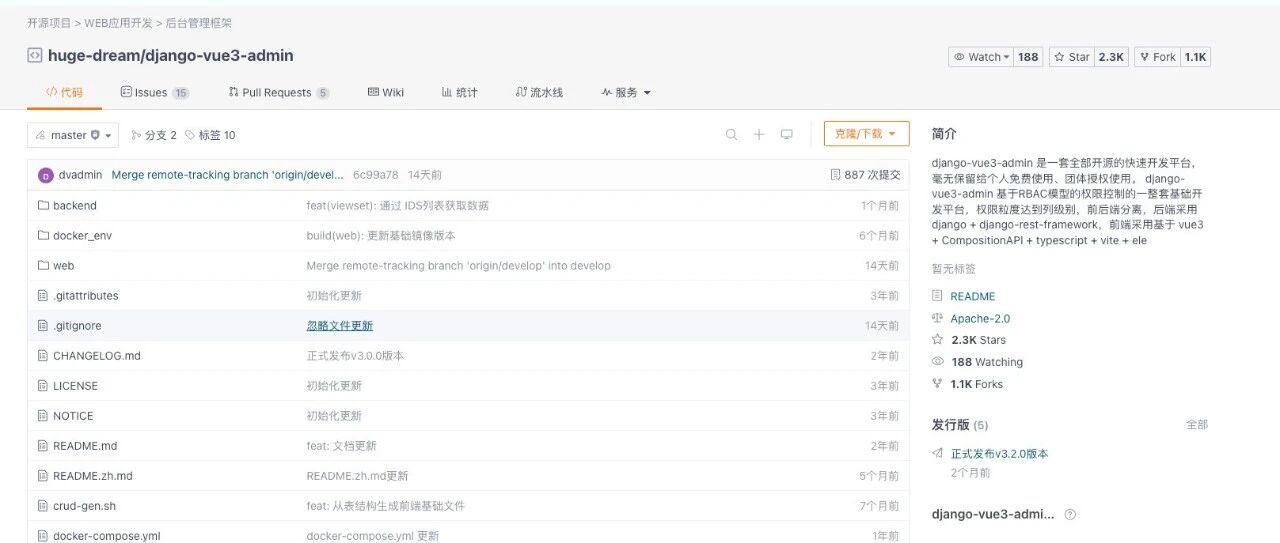Click the search icon above the file list

tap(732, 135)
